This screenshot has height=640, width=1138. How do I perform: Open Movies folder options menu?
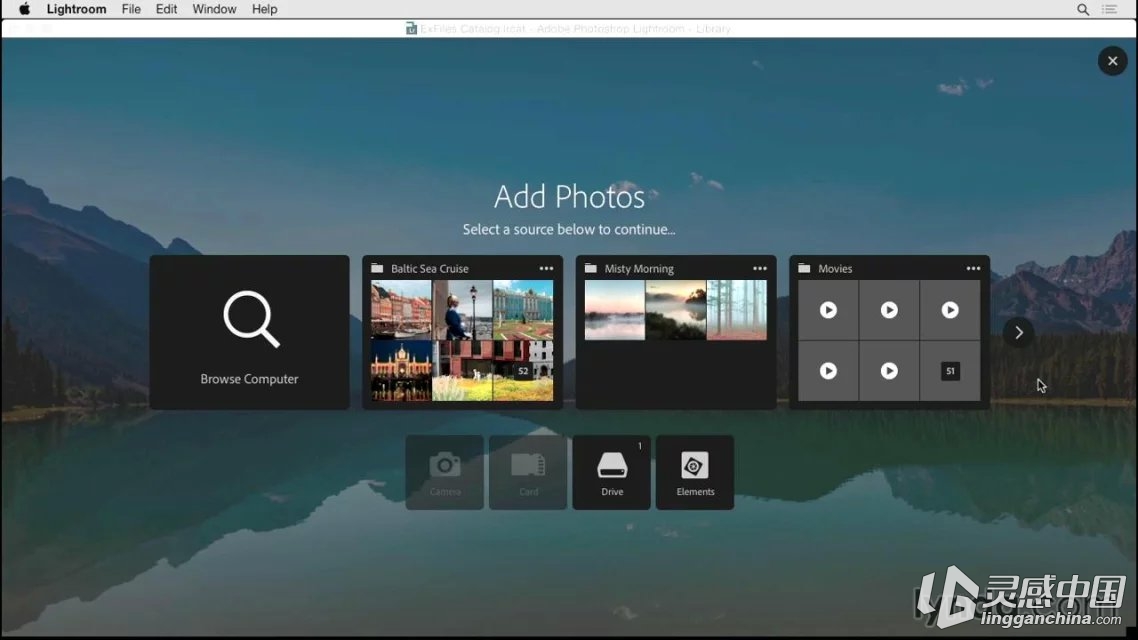pyautogui.click(x=973, y=268)
